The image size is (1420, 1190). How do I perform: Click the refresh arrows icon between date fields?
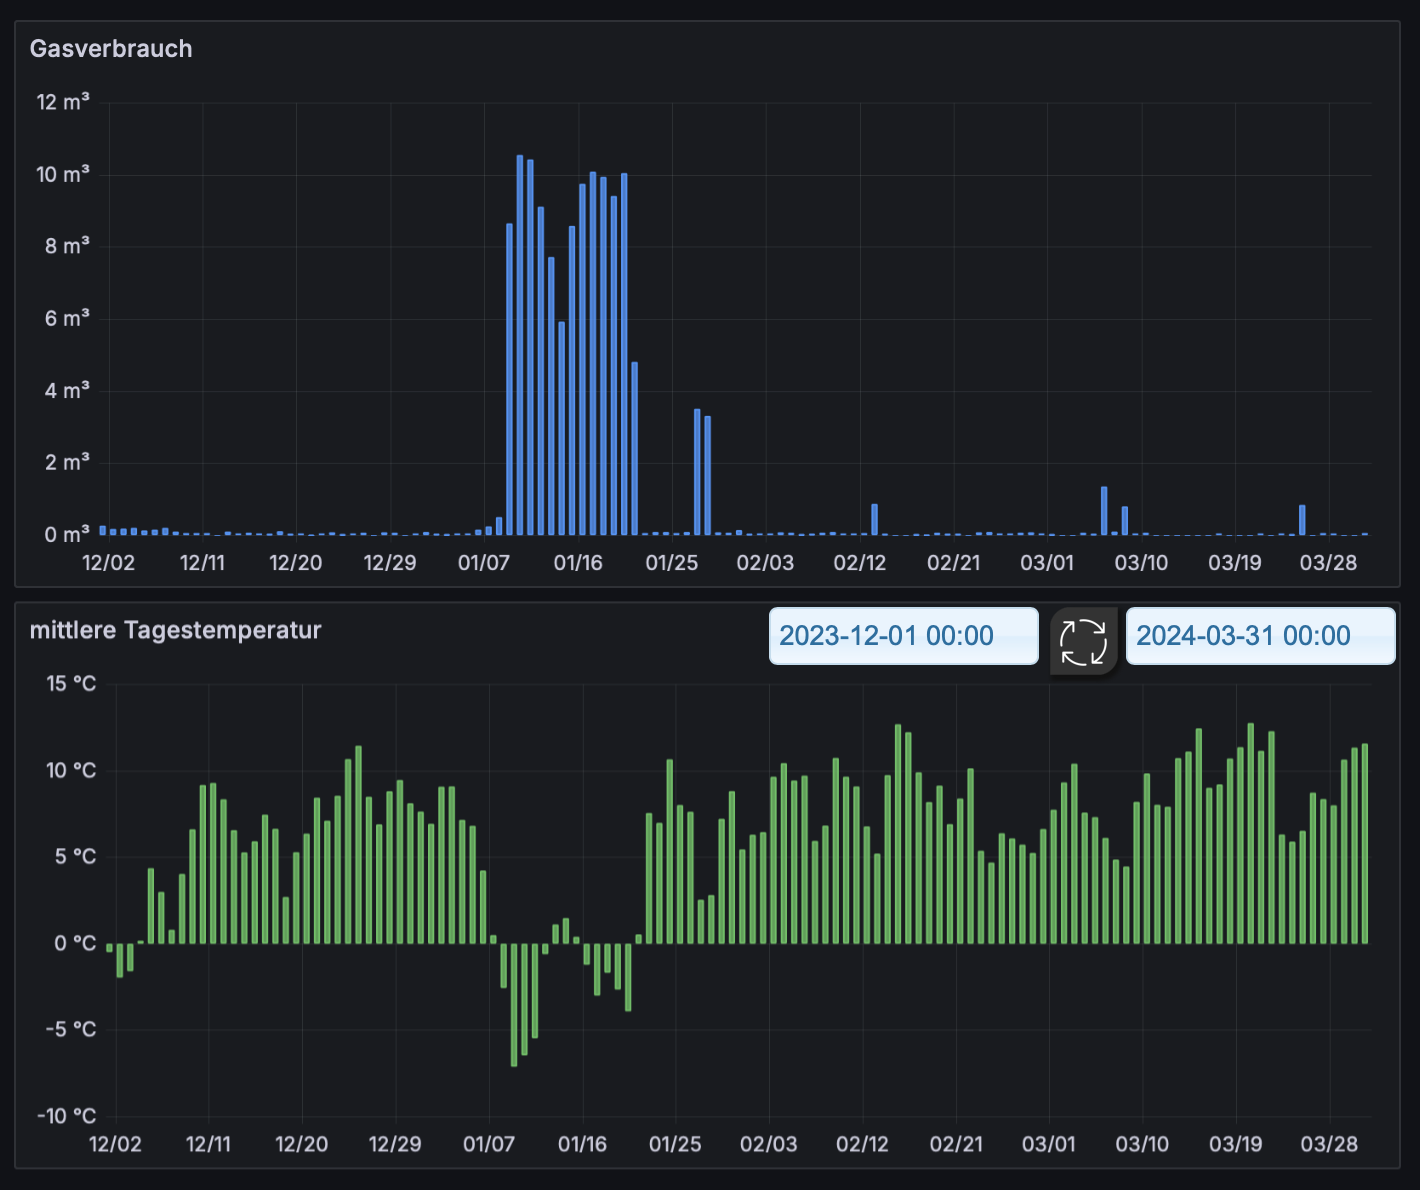1083,641
